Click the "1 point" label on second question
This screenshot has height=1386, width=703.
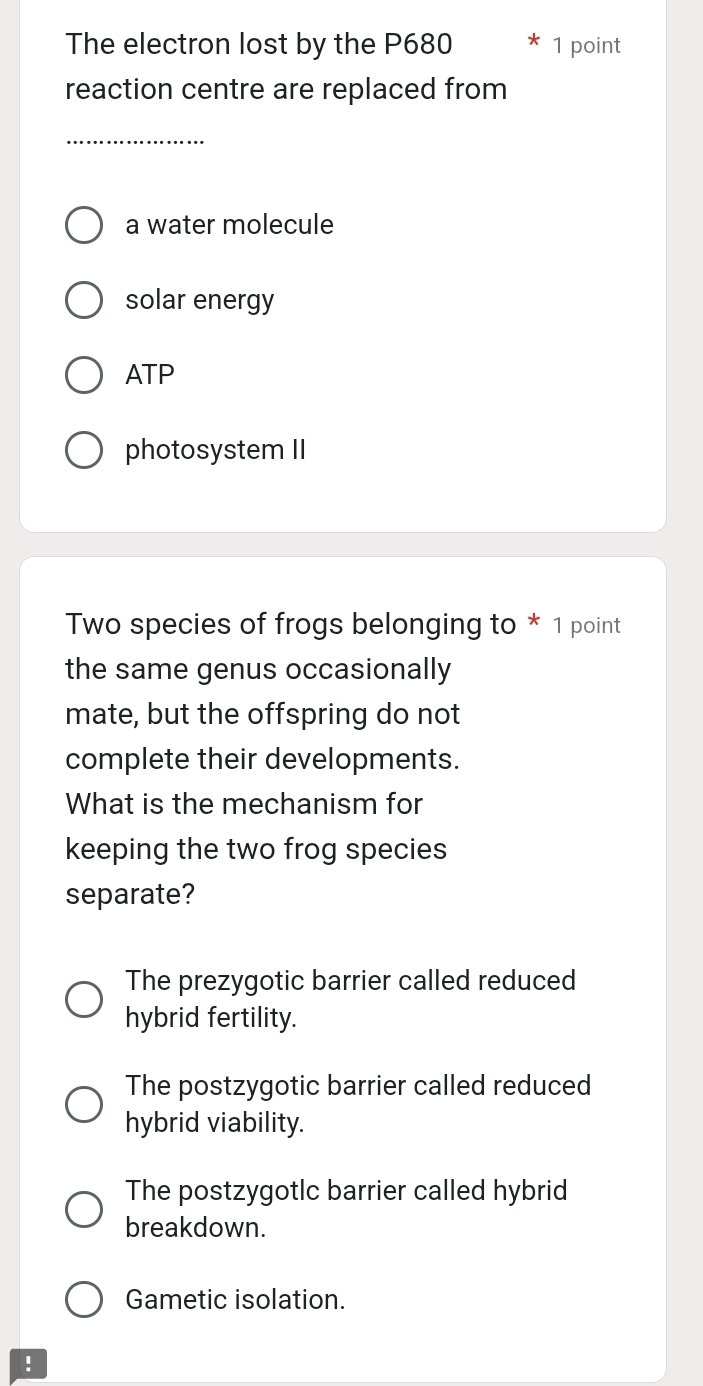(586, 625)
